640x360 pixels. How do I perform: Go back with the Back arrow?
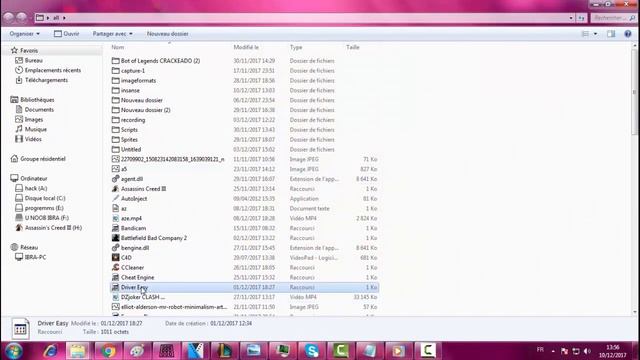pos(9,18)
